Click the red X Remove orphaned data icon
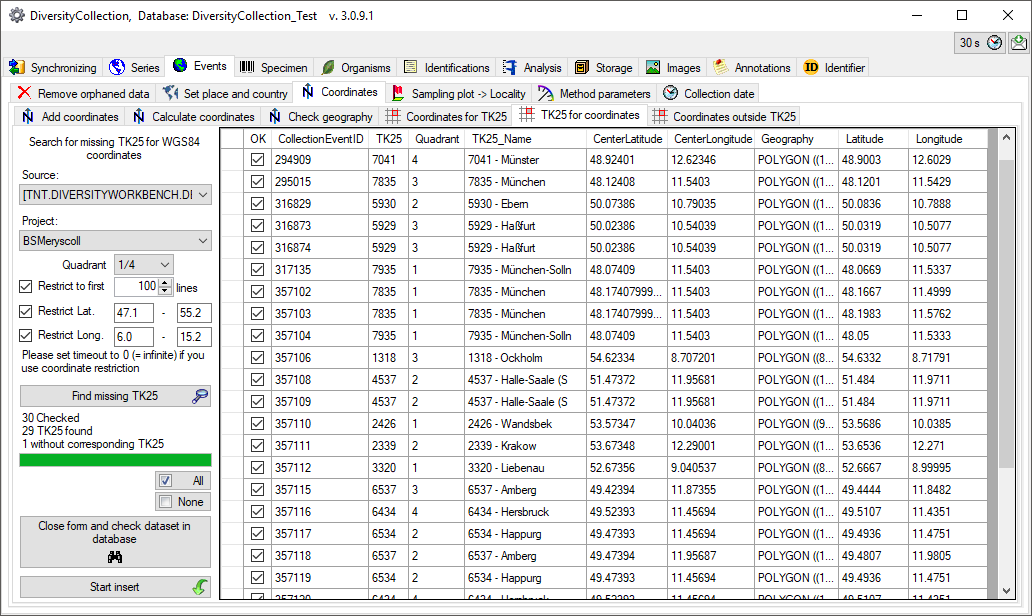The height and width of the screenshot is (616, 1032). pos(24,93)
